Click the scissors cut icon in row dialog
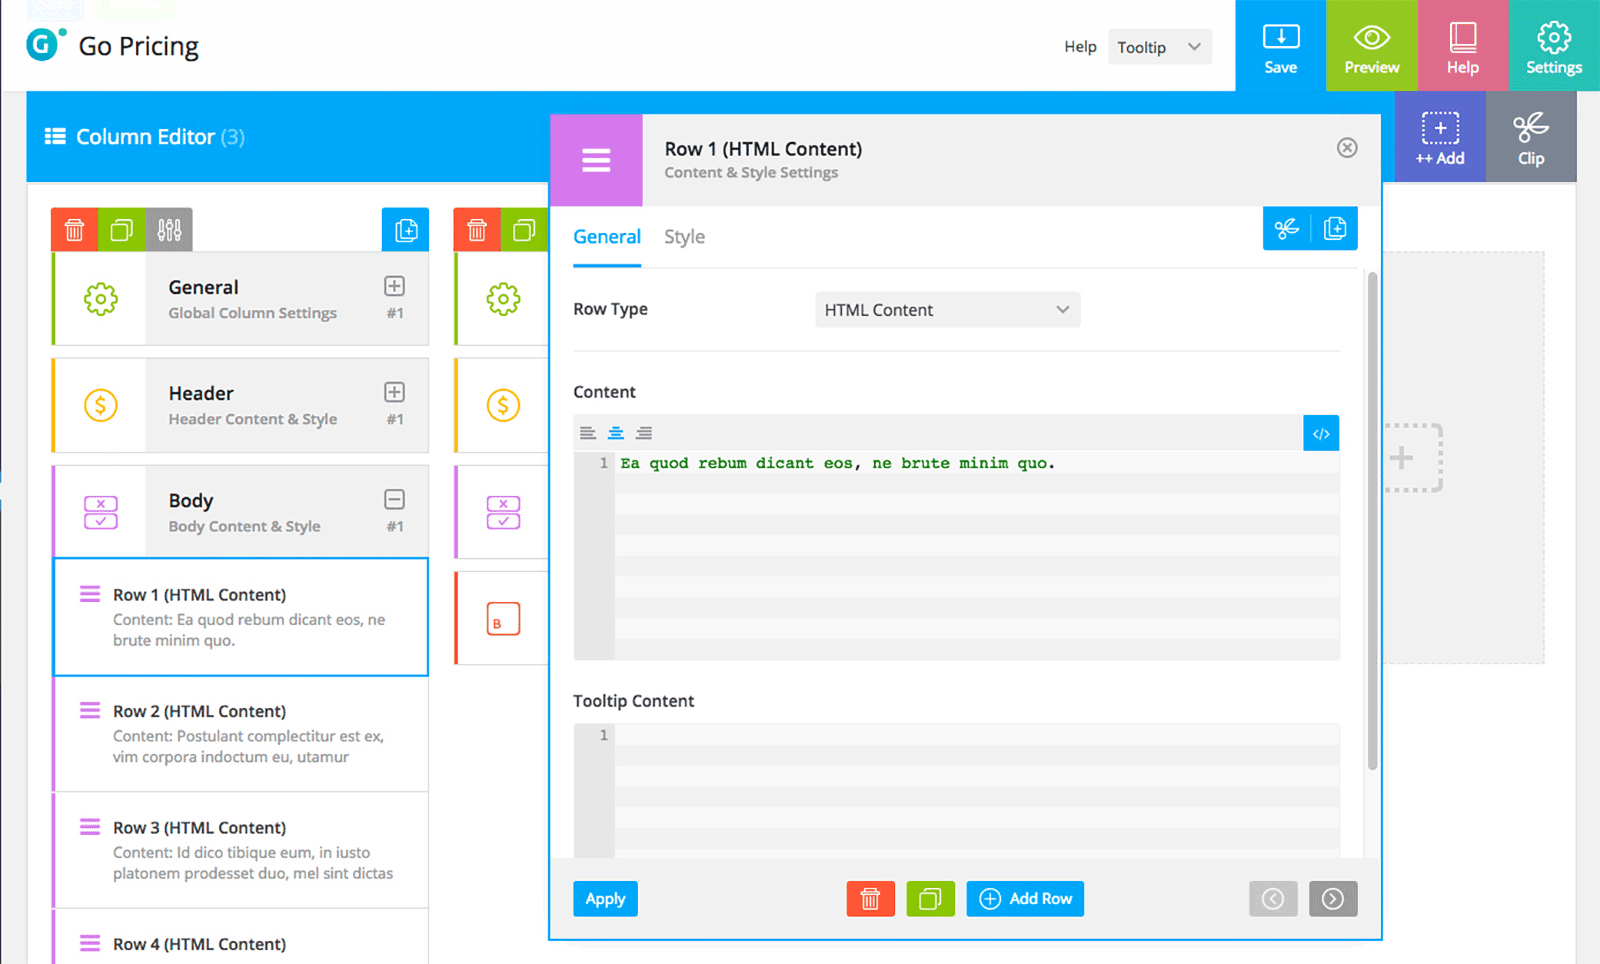 click(1287, 229)
